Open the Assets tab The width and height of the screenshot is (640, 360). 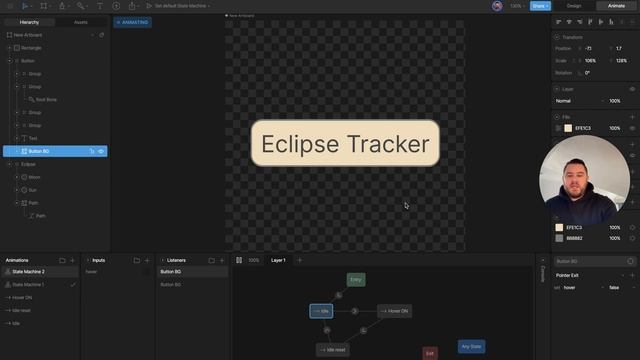pyautogui.click(x=81, y=22)
